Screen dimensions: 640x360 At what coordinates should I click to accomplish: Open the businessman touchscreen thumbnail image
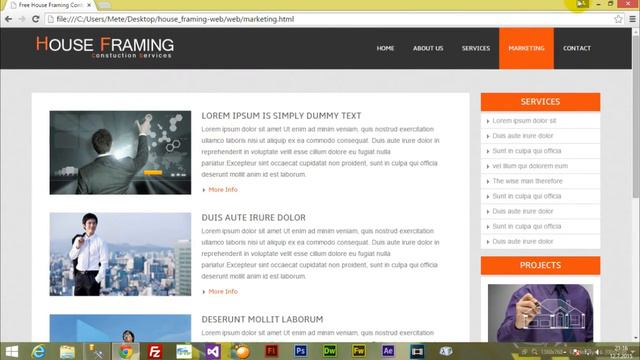120,152
